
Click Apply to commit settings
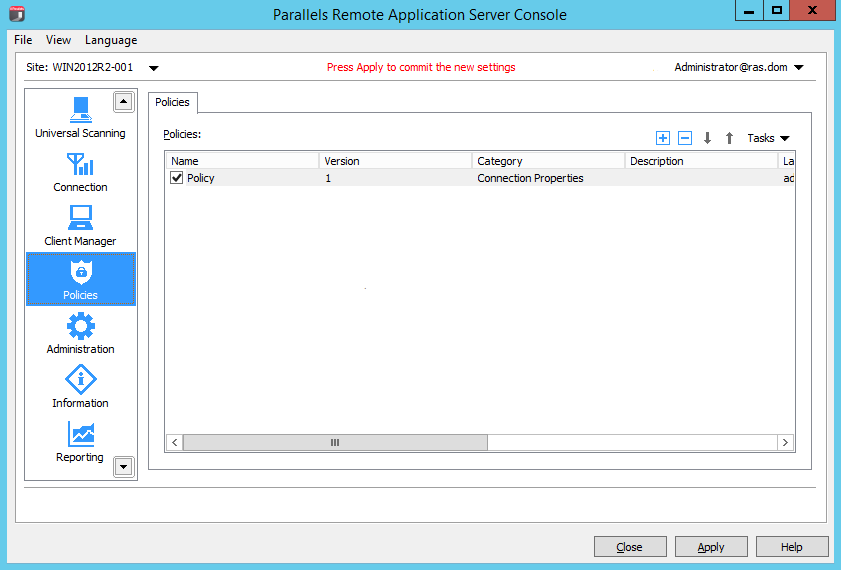711,547
